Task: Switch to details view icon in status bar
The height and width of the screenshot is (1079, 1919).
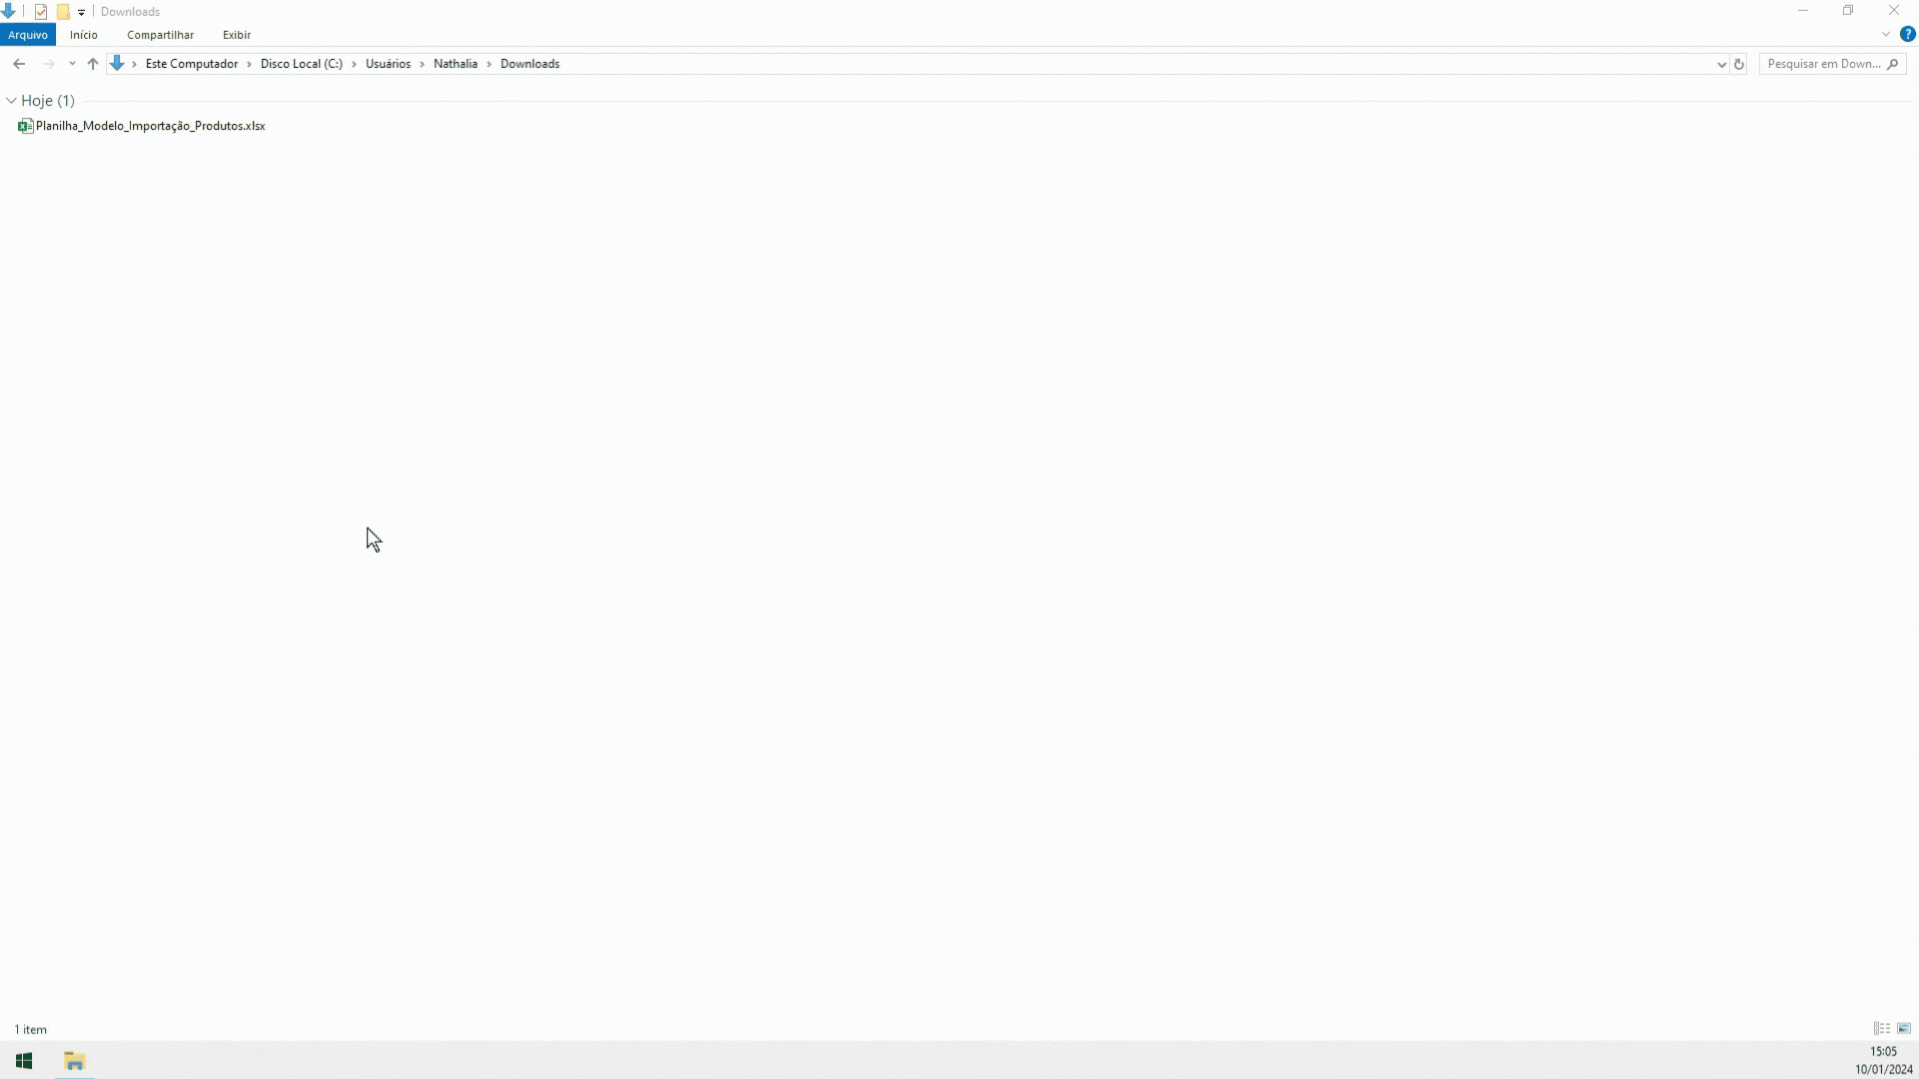Action: pyautogui.click(x=1882, y=1029)
